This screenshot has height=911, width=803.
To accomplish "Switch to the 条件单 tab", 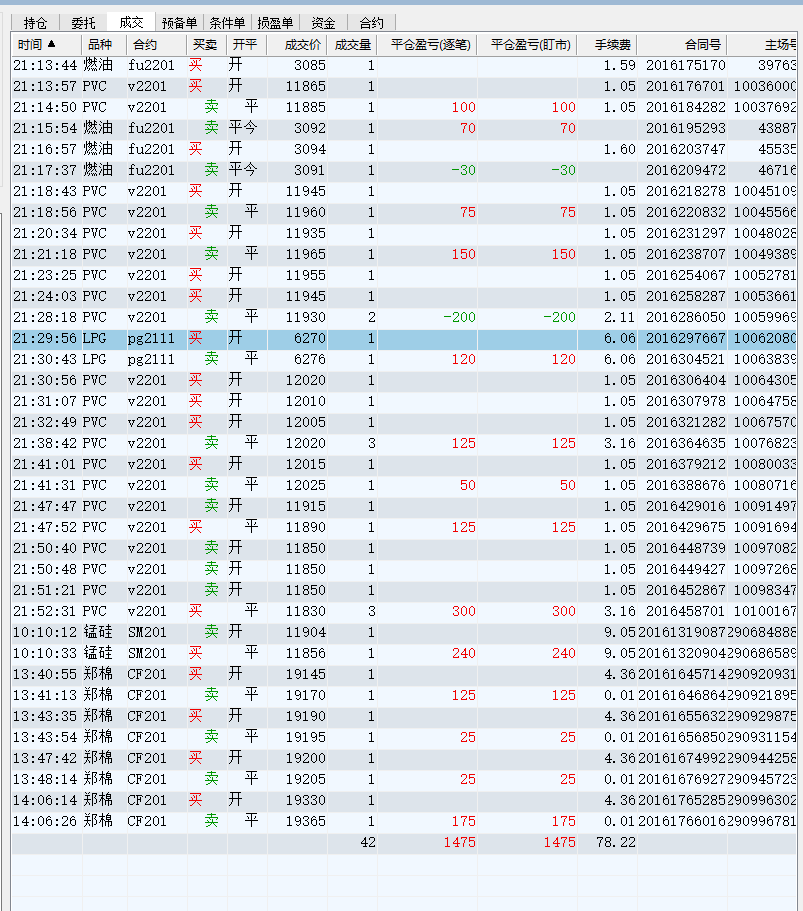I will 227,23.
